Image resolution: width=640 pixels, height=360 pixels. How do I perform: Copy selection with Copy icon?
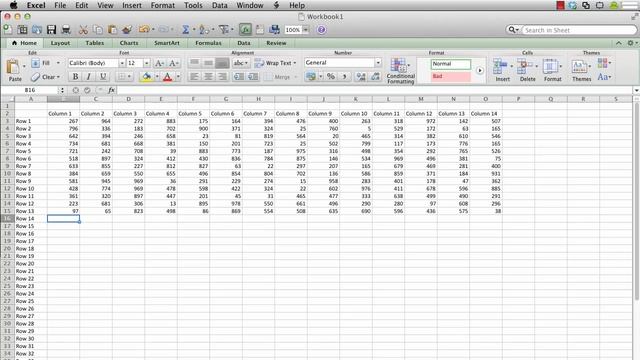coord(98,29)
